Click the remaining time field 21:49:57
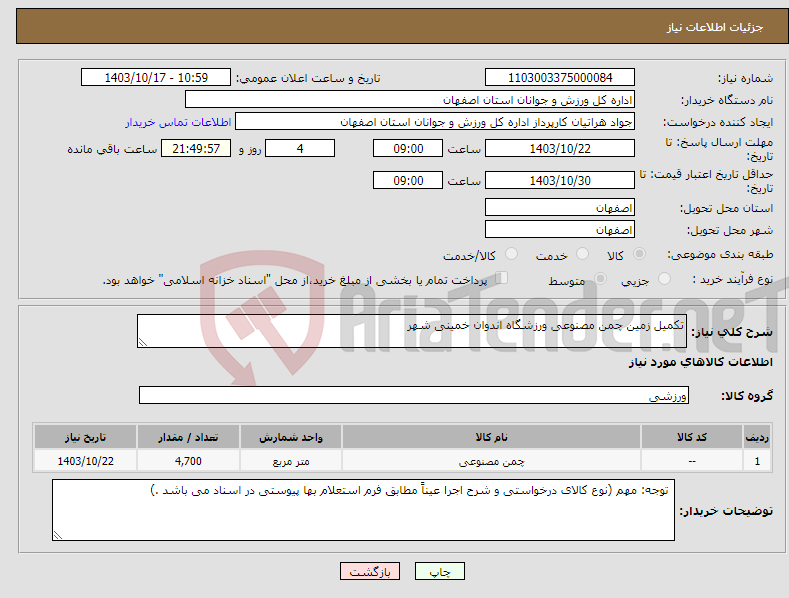This screenshot has width=789, height=598. tap(196, 148)
